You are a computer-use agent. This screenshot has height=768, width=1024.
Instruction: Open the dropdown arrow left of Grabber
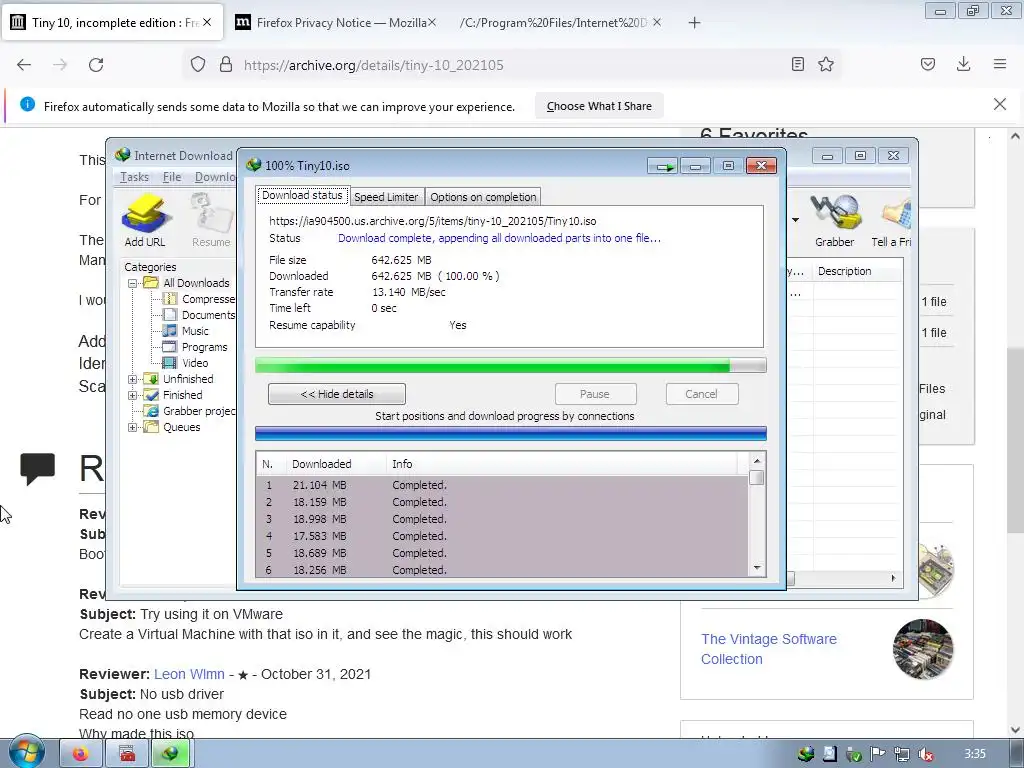point(795,219)
